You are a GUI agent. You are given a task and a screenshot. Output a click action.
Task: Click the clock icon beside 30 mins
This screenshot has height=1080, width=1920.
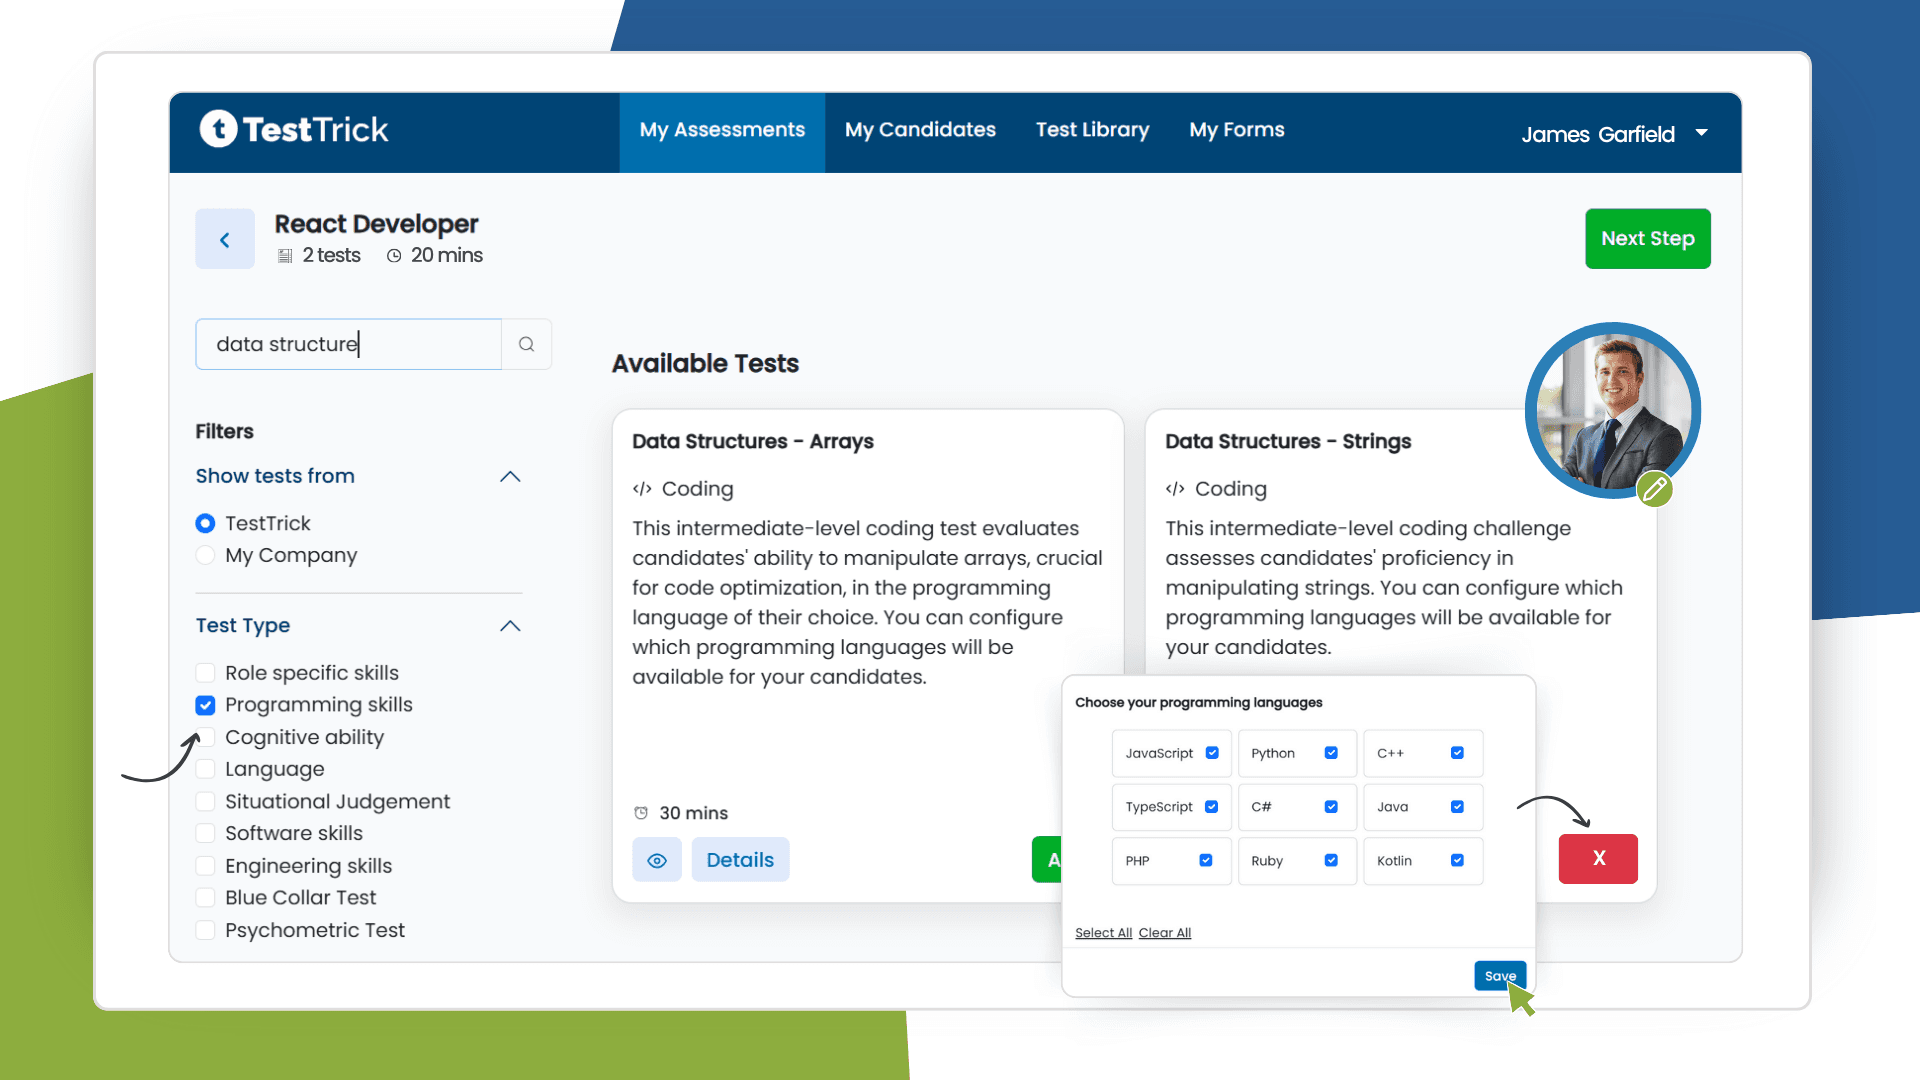click(641, 813)
